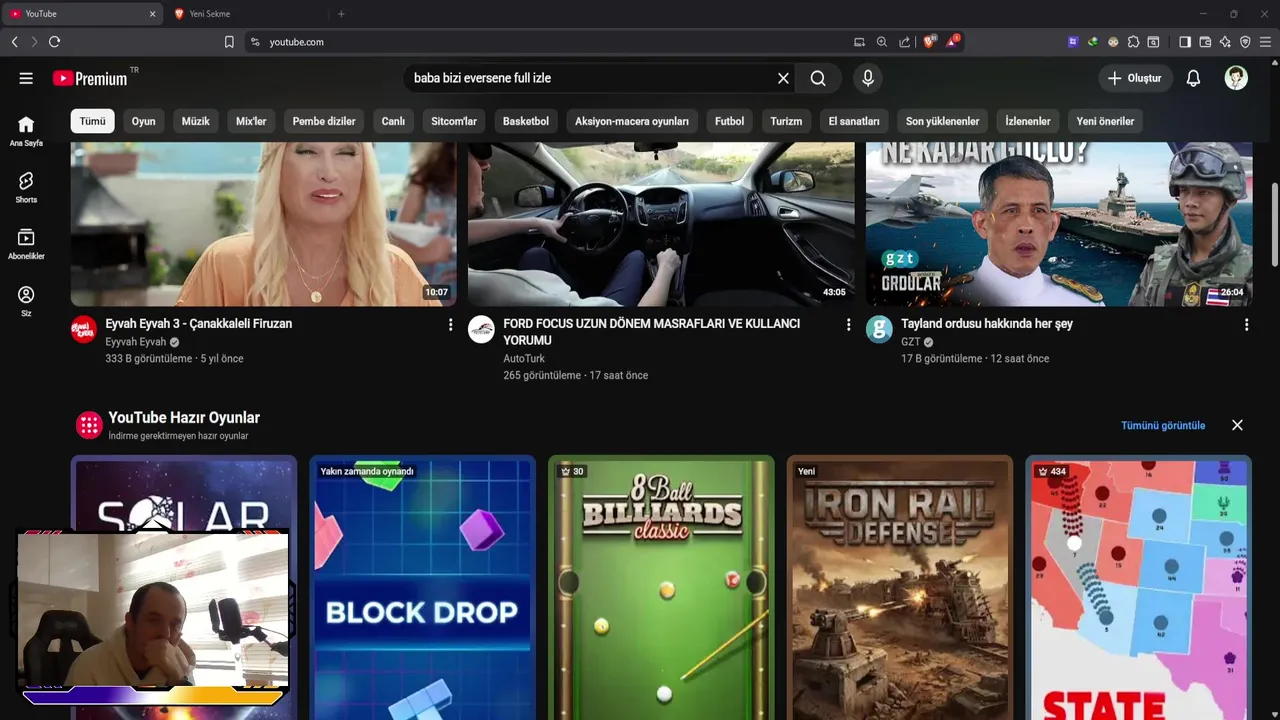
Task: Click the share icon in address bar
Action: pos(905,42)
